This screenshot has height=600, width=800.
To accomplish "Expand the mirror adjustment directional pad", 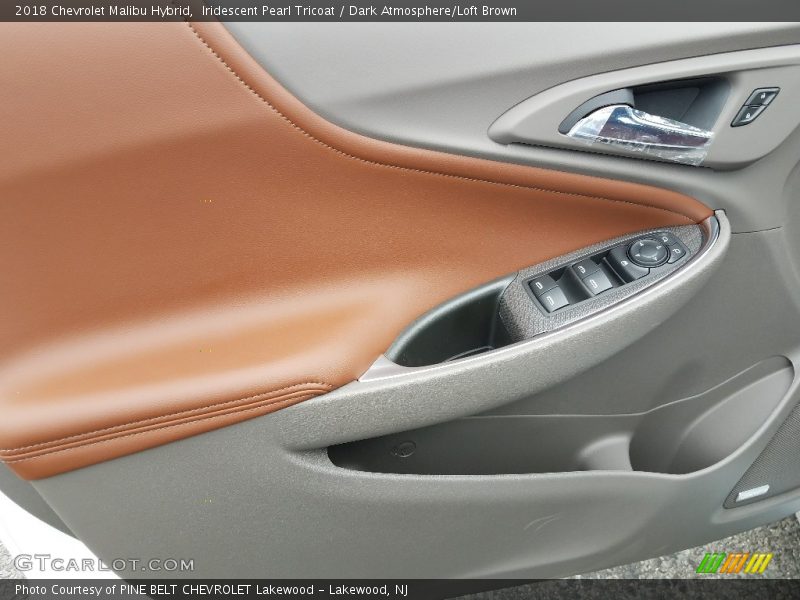I will pos(646,255).
